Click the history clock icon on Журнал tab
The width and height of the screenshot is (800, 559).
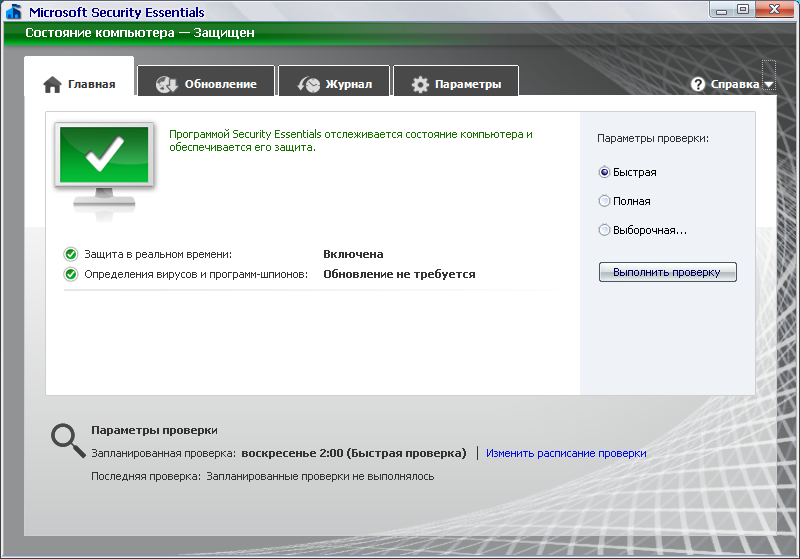point(309,85)
